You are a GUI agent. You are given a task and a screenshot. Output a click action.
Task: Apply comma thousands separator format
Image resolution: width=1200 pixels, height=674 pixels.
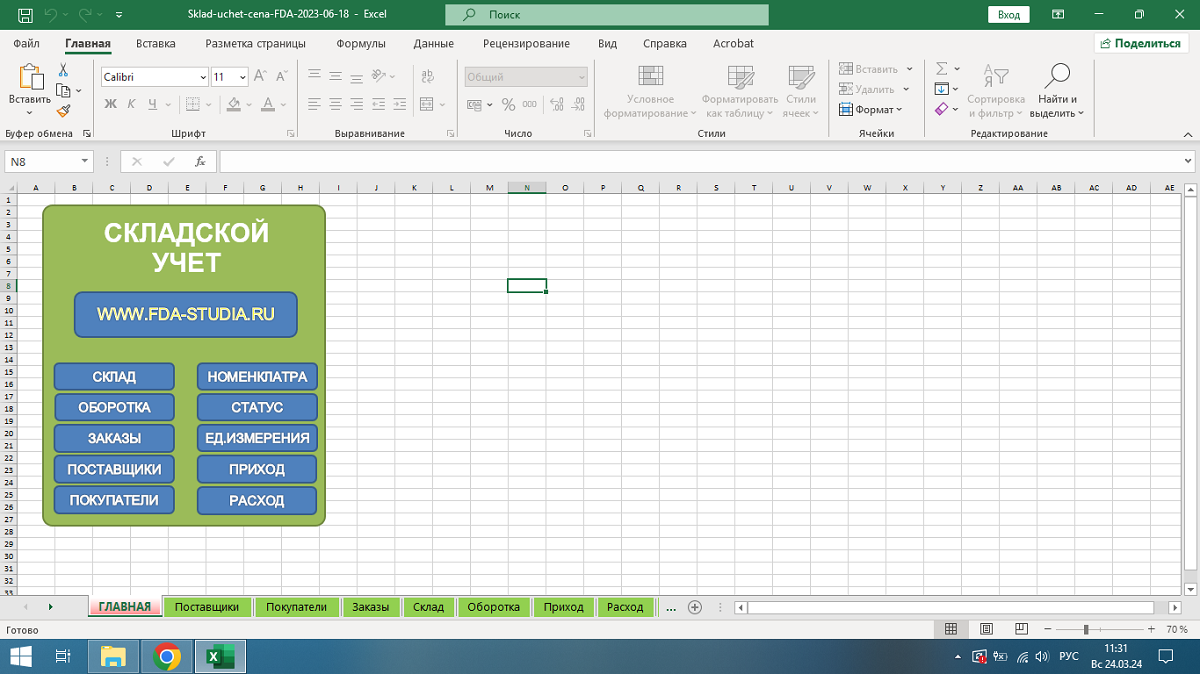coord(530,104)
